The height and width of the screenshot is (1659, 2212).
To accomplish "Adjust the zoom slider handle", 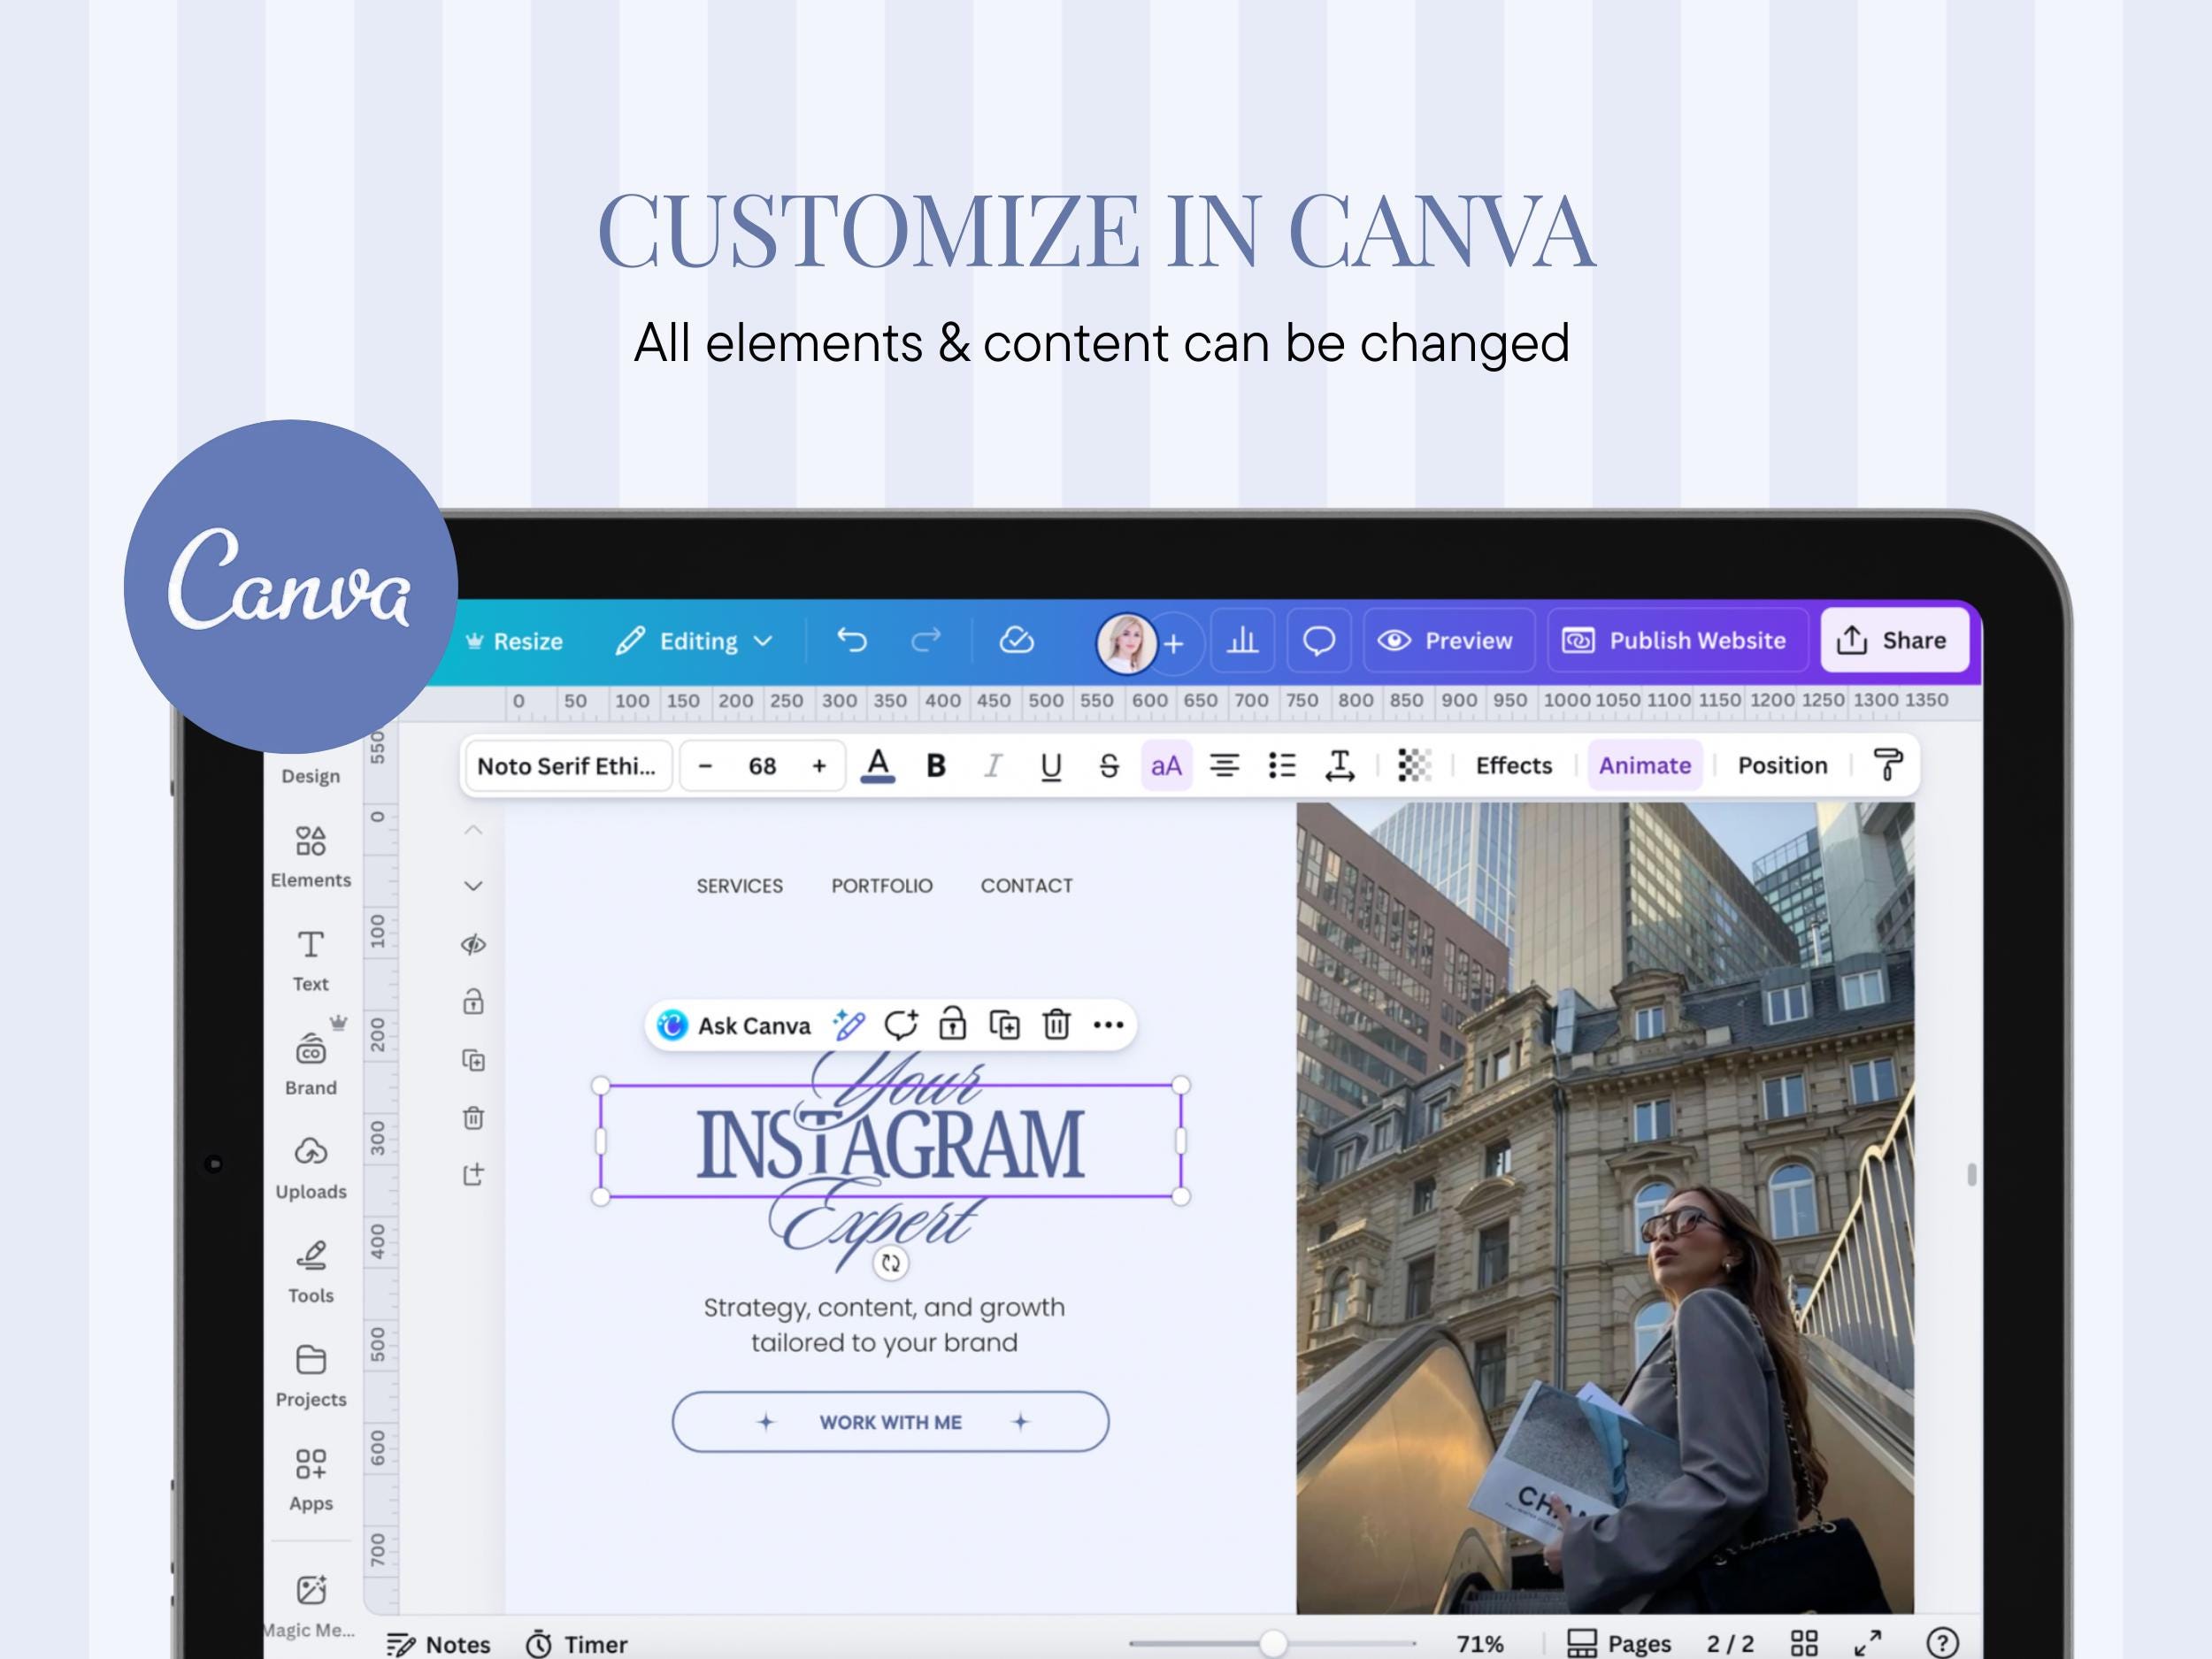I will pyautogui.click(x=1272, y=1643).
